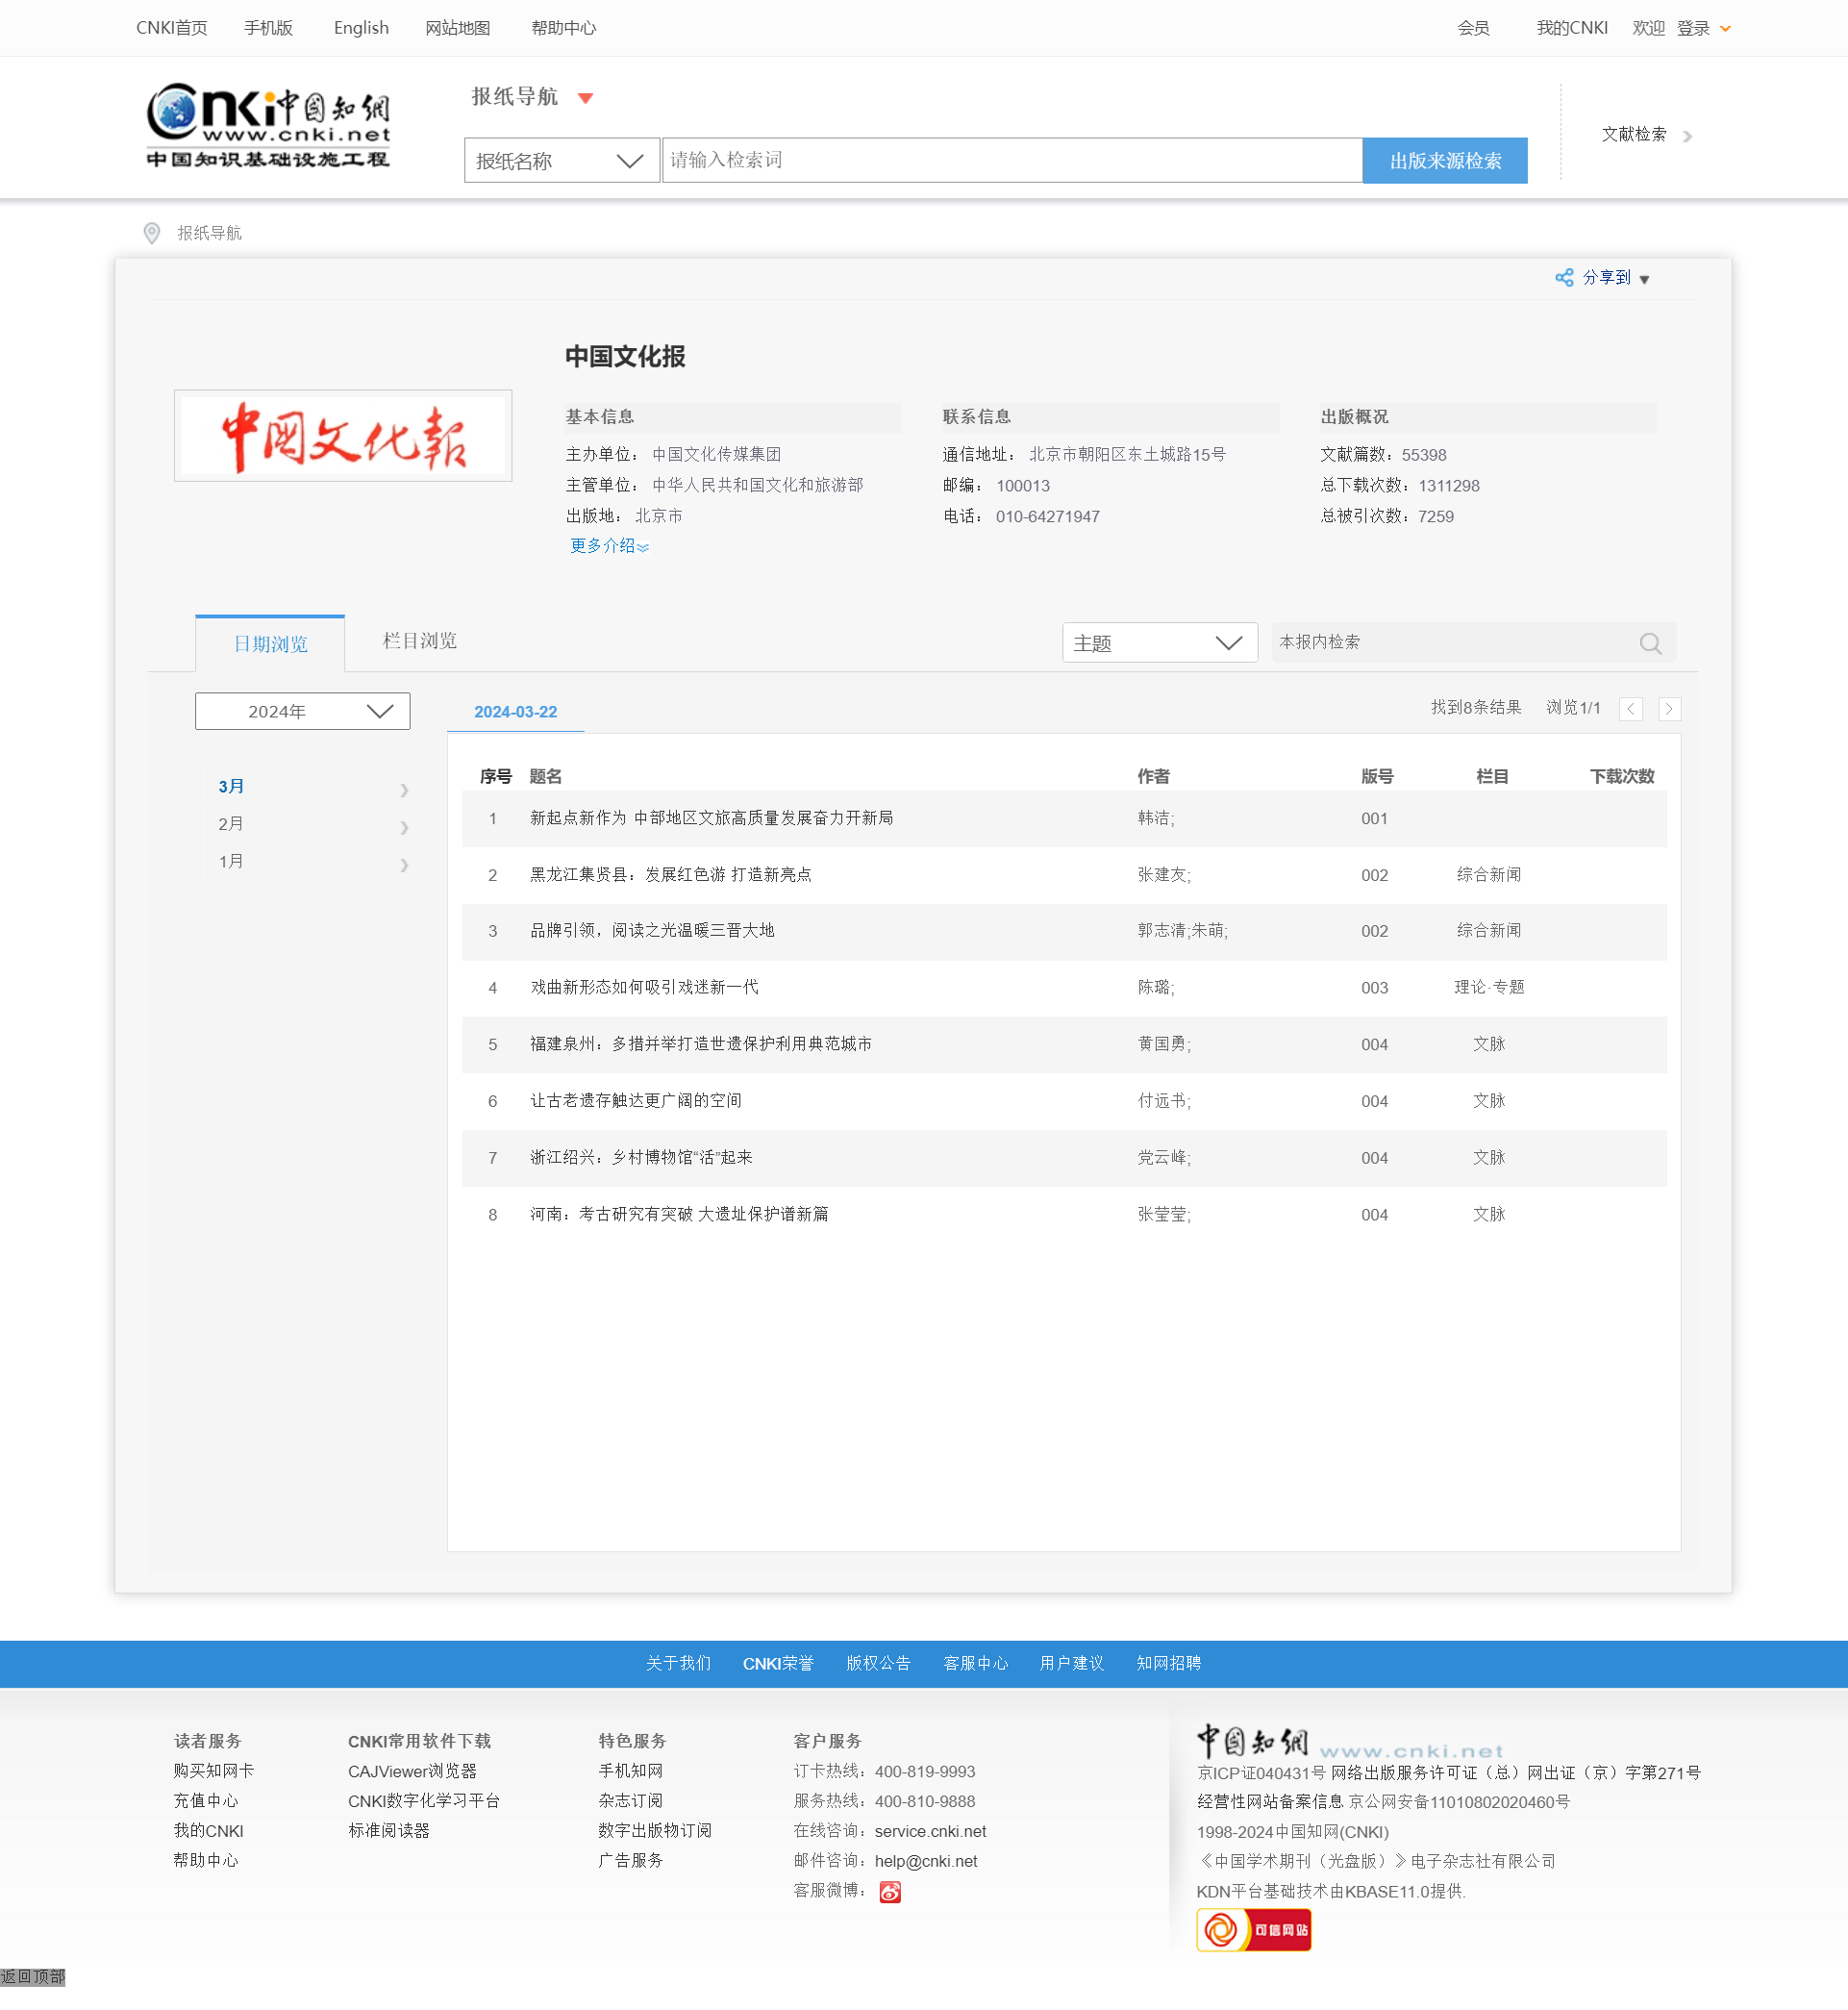Switch to the 日期浏览 tab

[270, 644]
